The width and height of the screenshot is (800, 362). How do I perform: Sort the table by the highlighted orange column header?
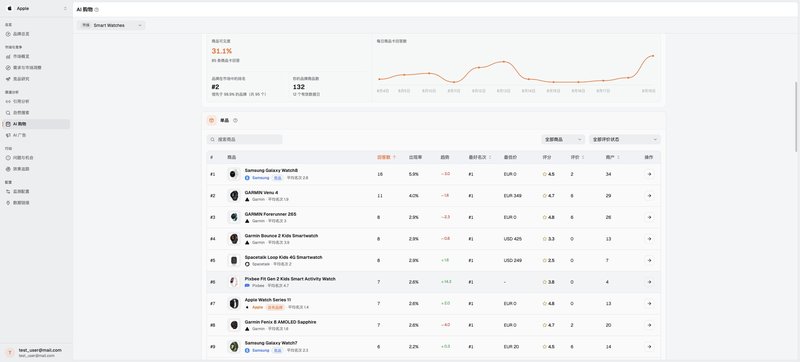tap(386, 158)
